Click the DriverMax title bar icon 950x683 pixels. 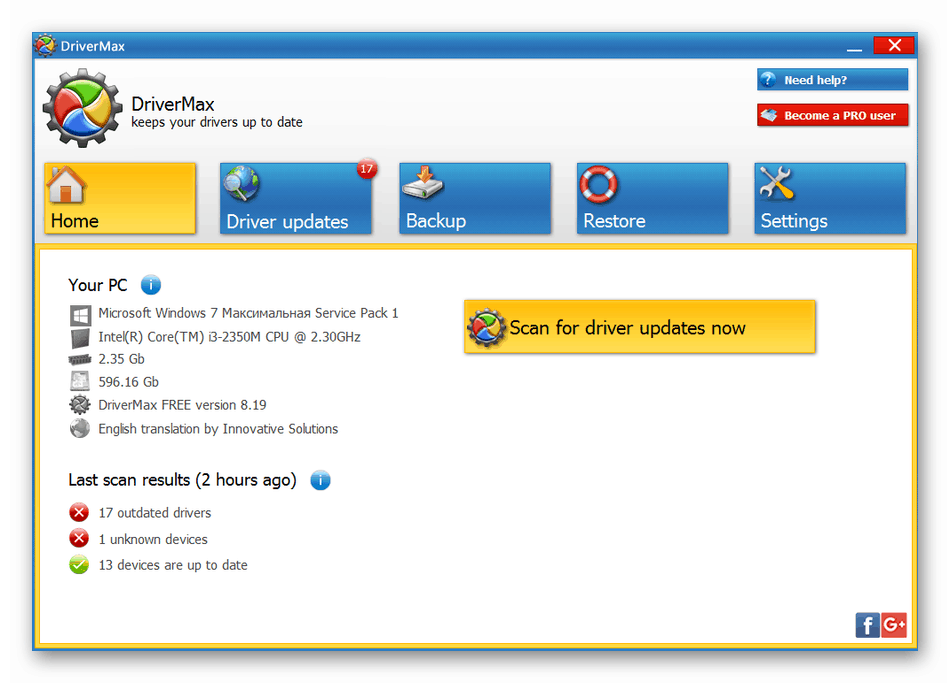tap(45, 45)
